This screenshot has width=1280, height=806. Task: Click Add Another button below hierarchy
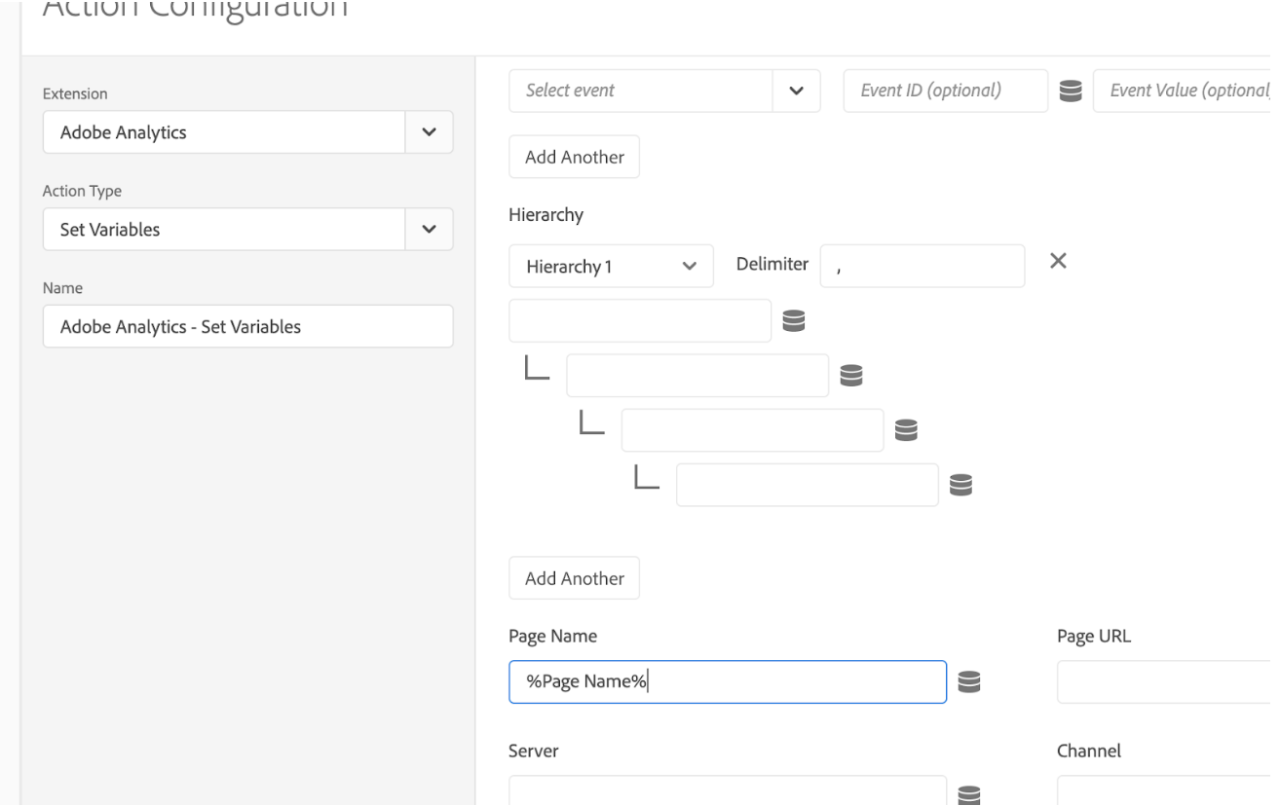[x=574, y=578]
